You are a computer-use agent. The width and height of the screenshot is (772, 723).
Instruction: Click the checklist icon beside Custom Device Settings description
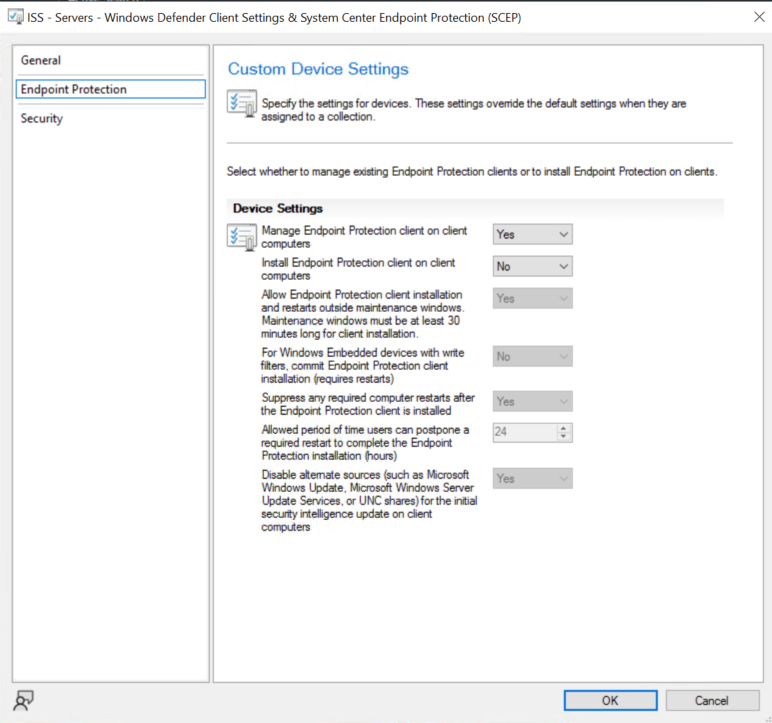[242, 103]
